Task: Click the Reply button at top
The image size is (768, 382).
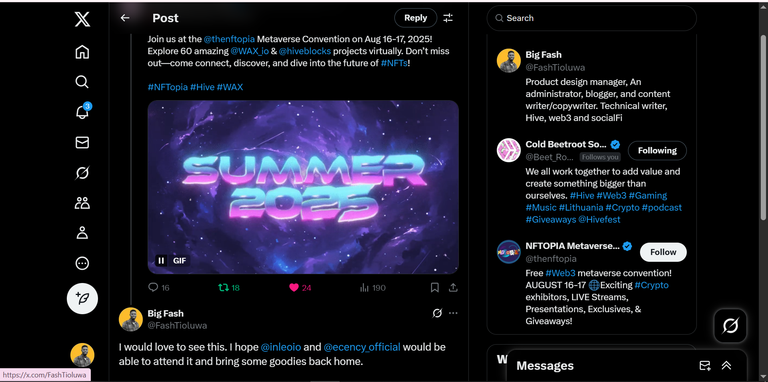Action: click(x=415, y=18)
